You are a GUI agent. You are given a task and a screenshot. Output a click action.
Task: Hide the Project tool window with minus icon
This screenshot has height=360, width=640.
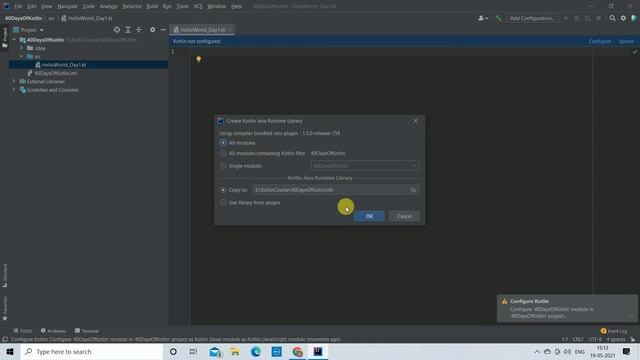163,30
